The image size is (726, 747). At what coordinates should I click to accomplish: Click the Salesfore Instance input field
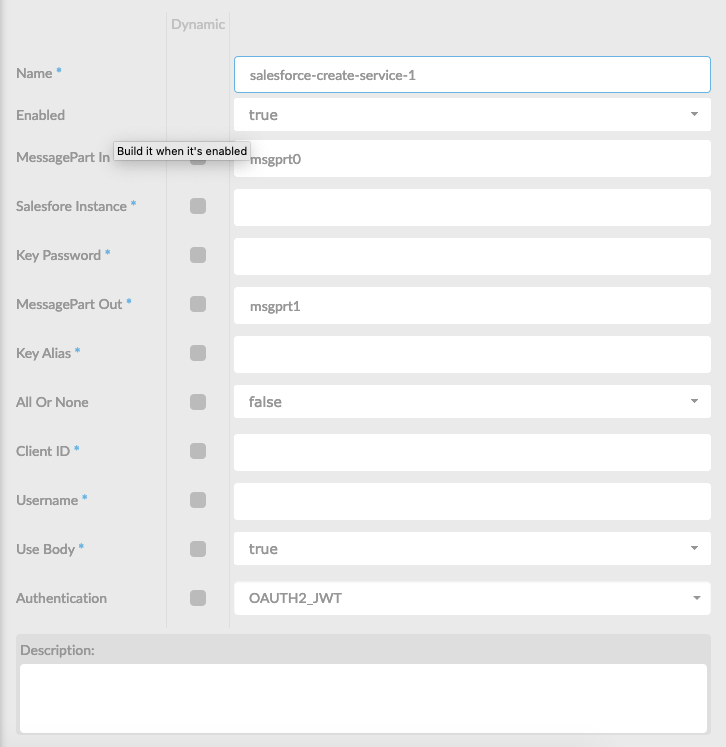(472, 208)
